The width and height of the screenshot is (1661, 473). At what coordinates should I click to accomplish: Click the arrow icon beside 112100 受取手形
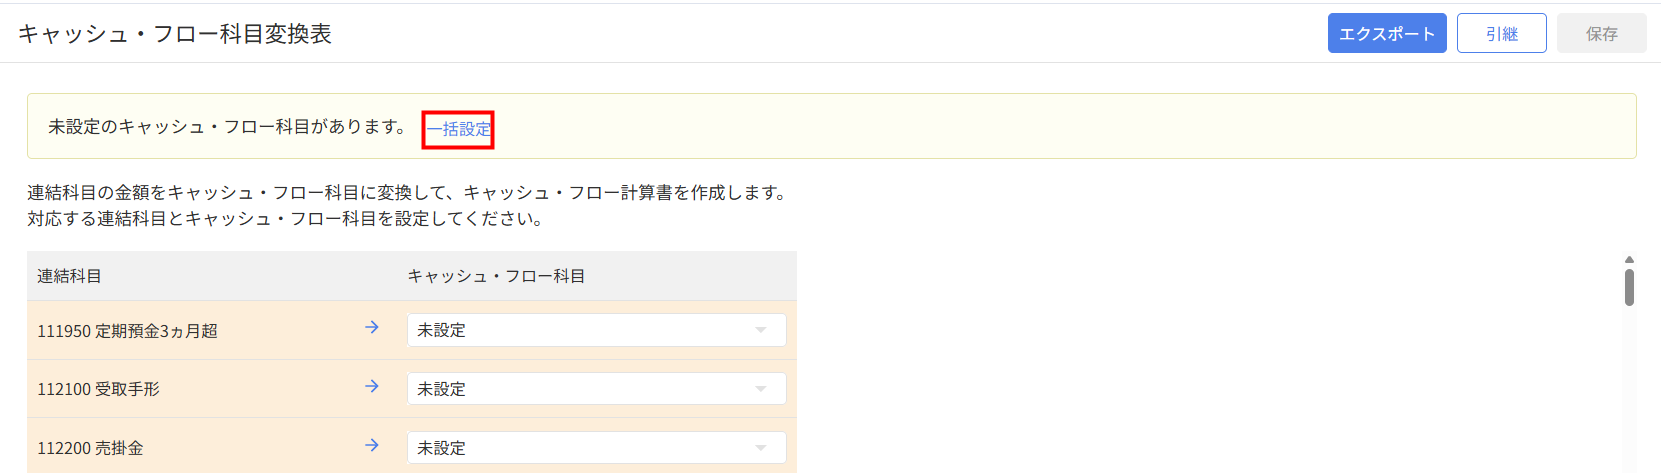(x=372, y=387)
